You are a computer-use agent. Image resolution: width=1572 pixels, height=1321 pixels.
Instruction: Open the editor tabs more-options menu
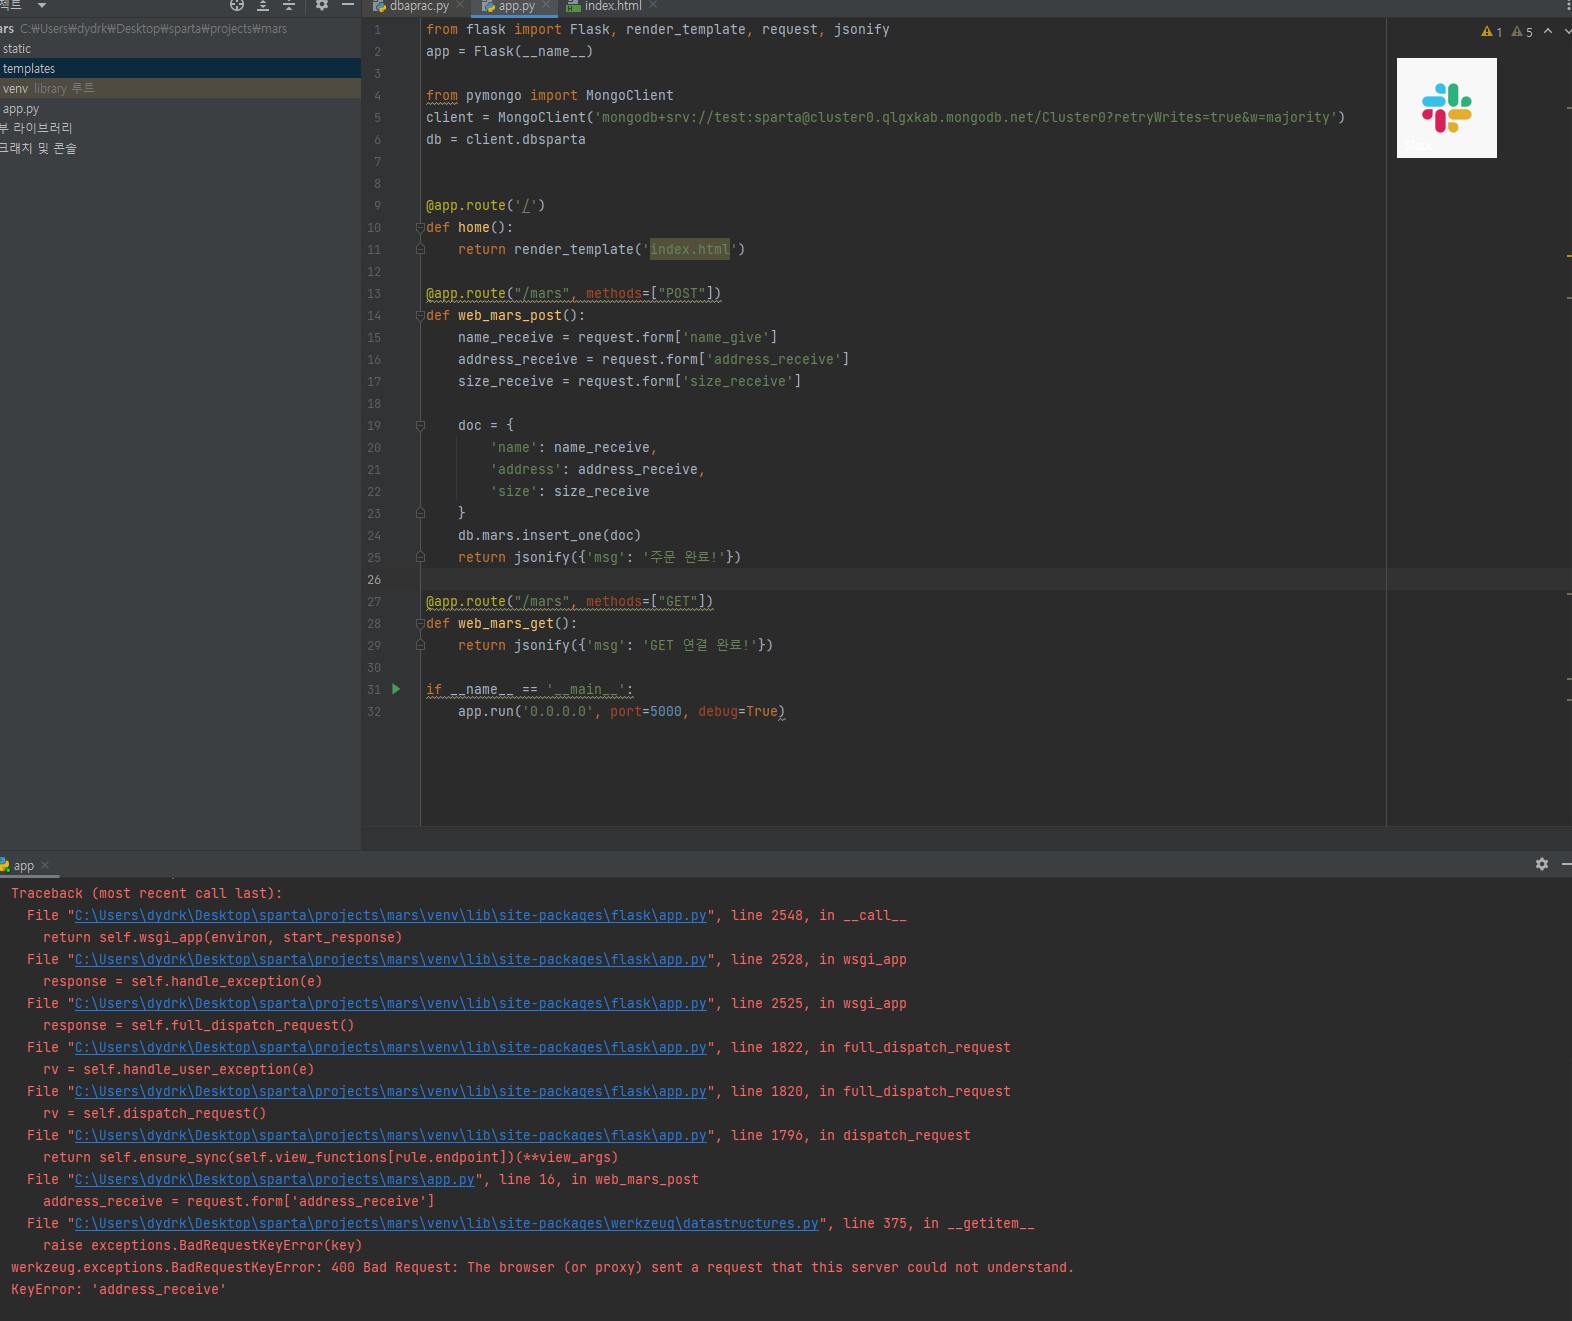pos(1567,6)
